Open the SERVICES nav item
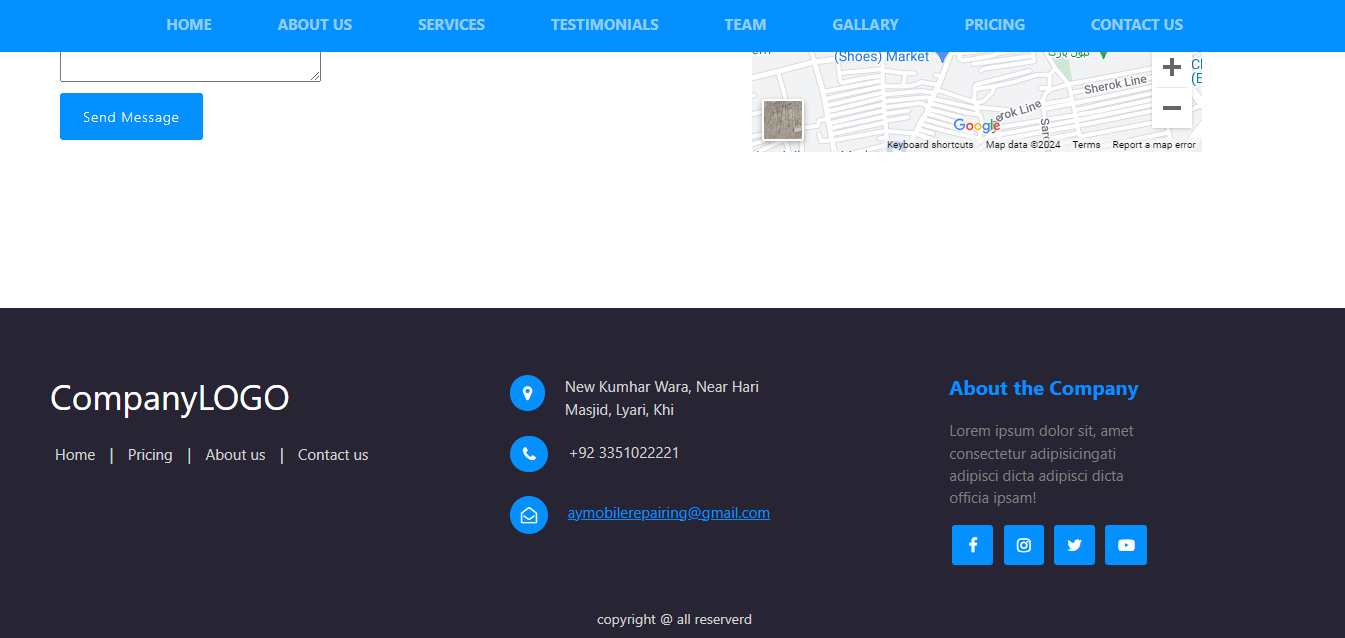Screen dimensions: 1345x638 [x=451, y=25]
